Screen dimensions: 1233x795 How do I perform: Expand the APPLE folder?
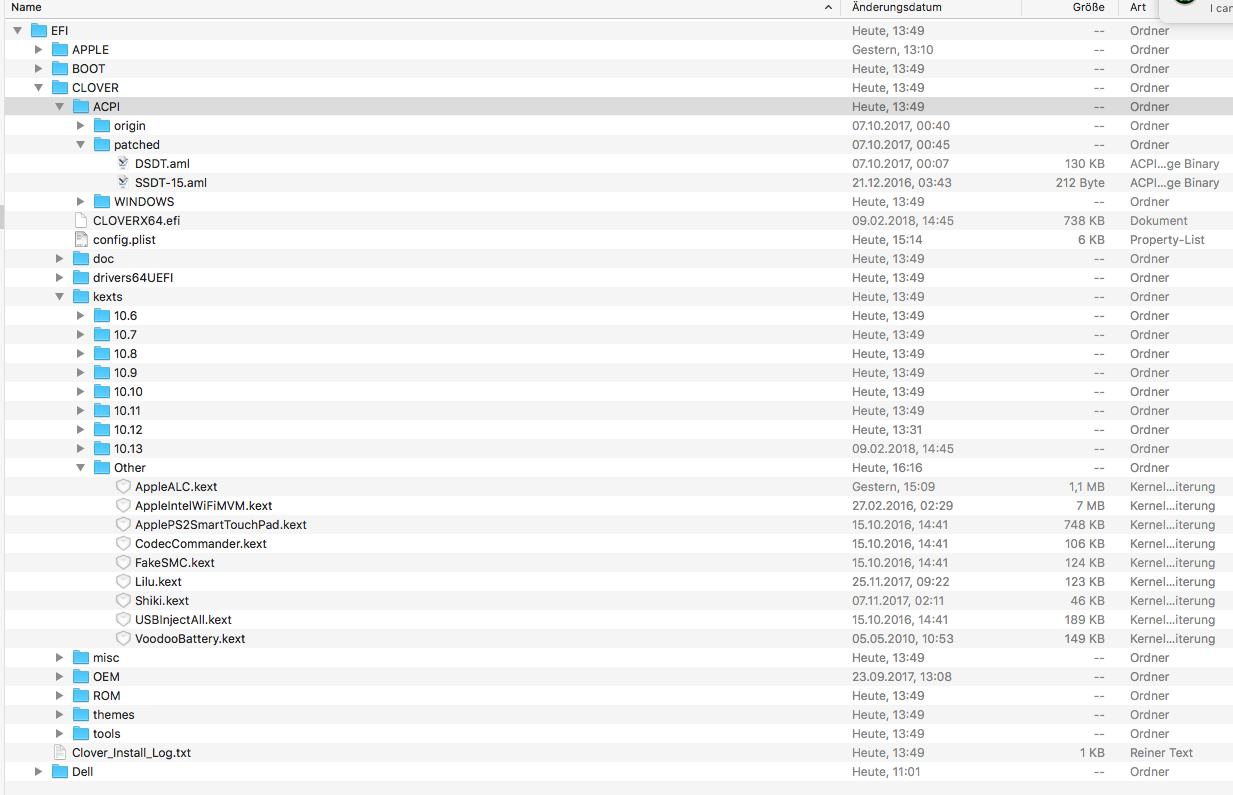39,50
